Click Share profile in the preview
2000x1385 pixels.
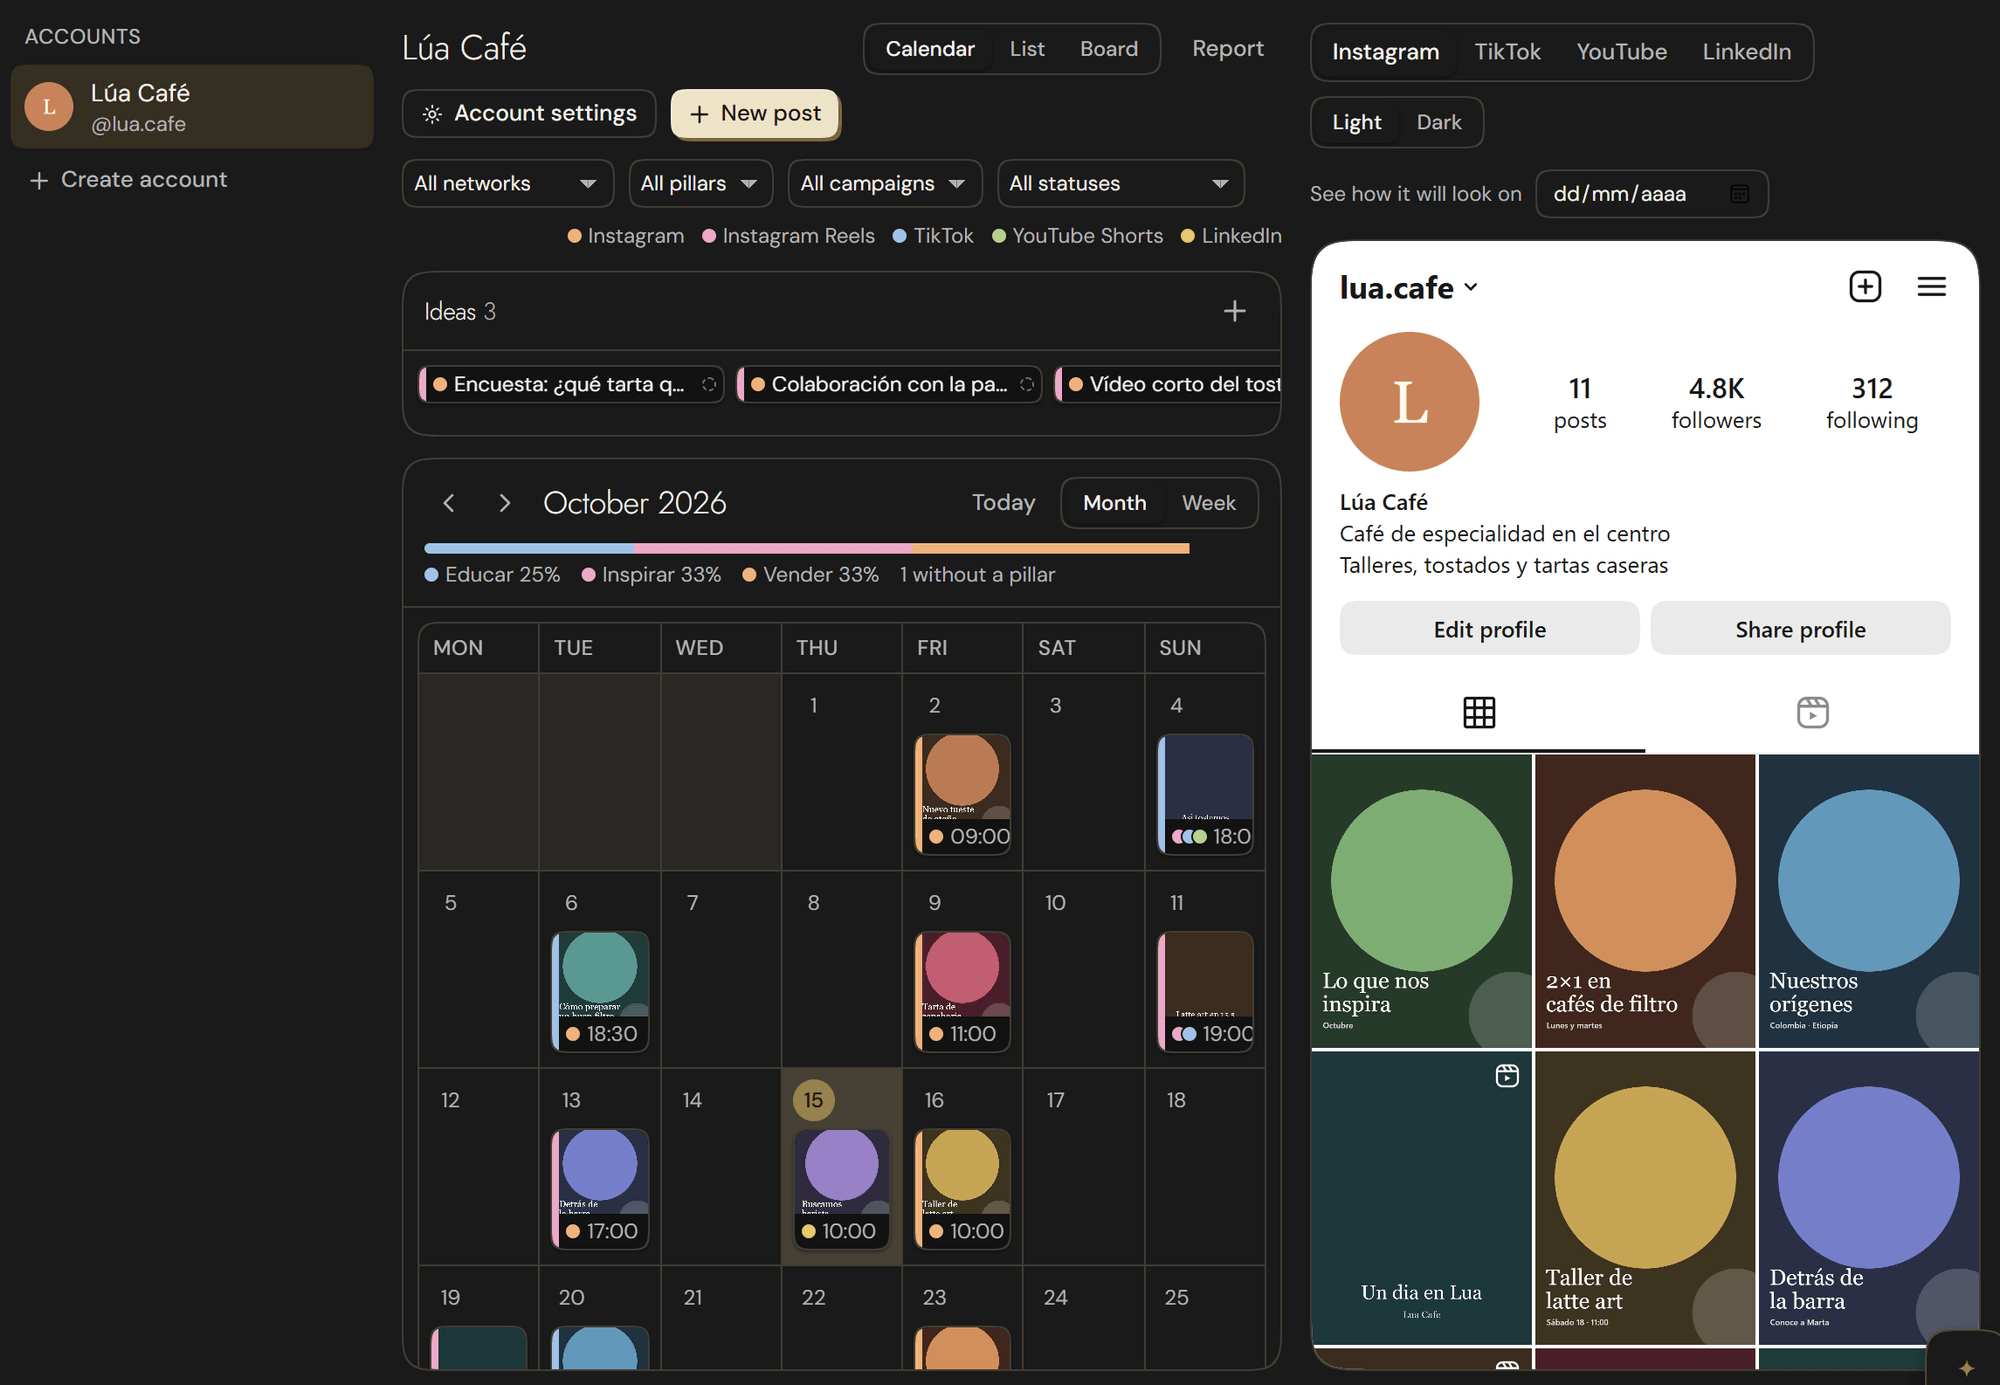(x=1800, y=629)
